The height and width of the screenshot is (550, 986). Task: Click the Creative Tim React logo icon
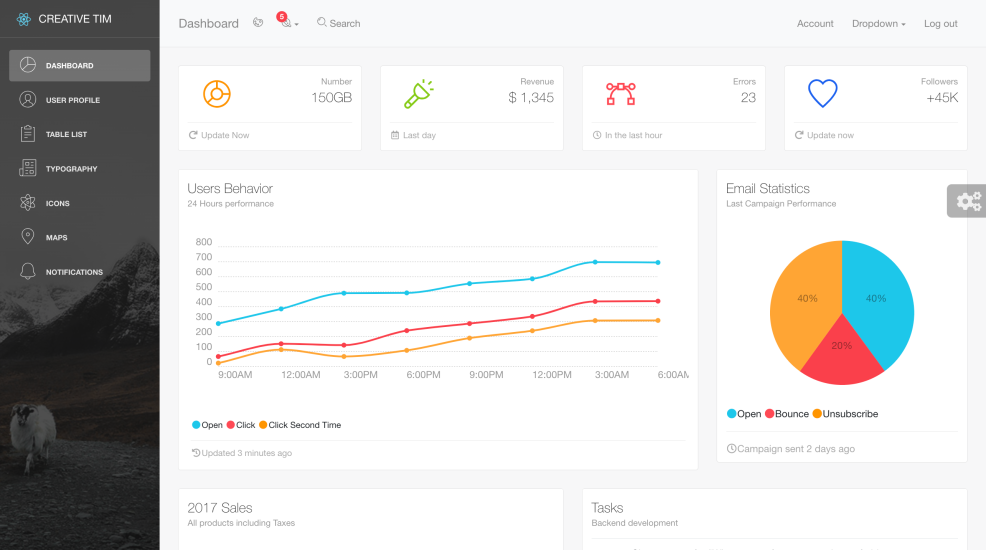24,19
